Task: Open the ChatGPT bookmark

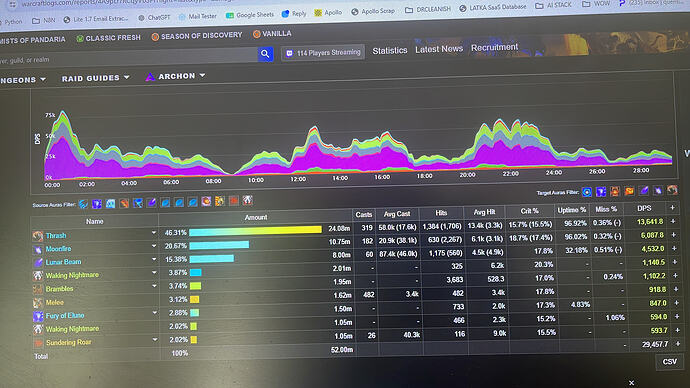Action: pyautogui.click(x=154, y=18)
